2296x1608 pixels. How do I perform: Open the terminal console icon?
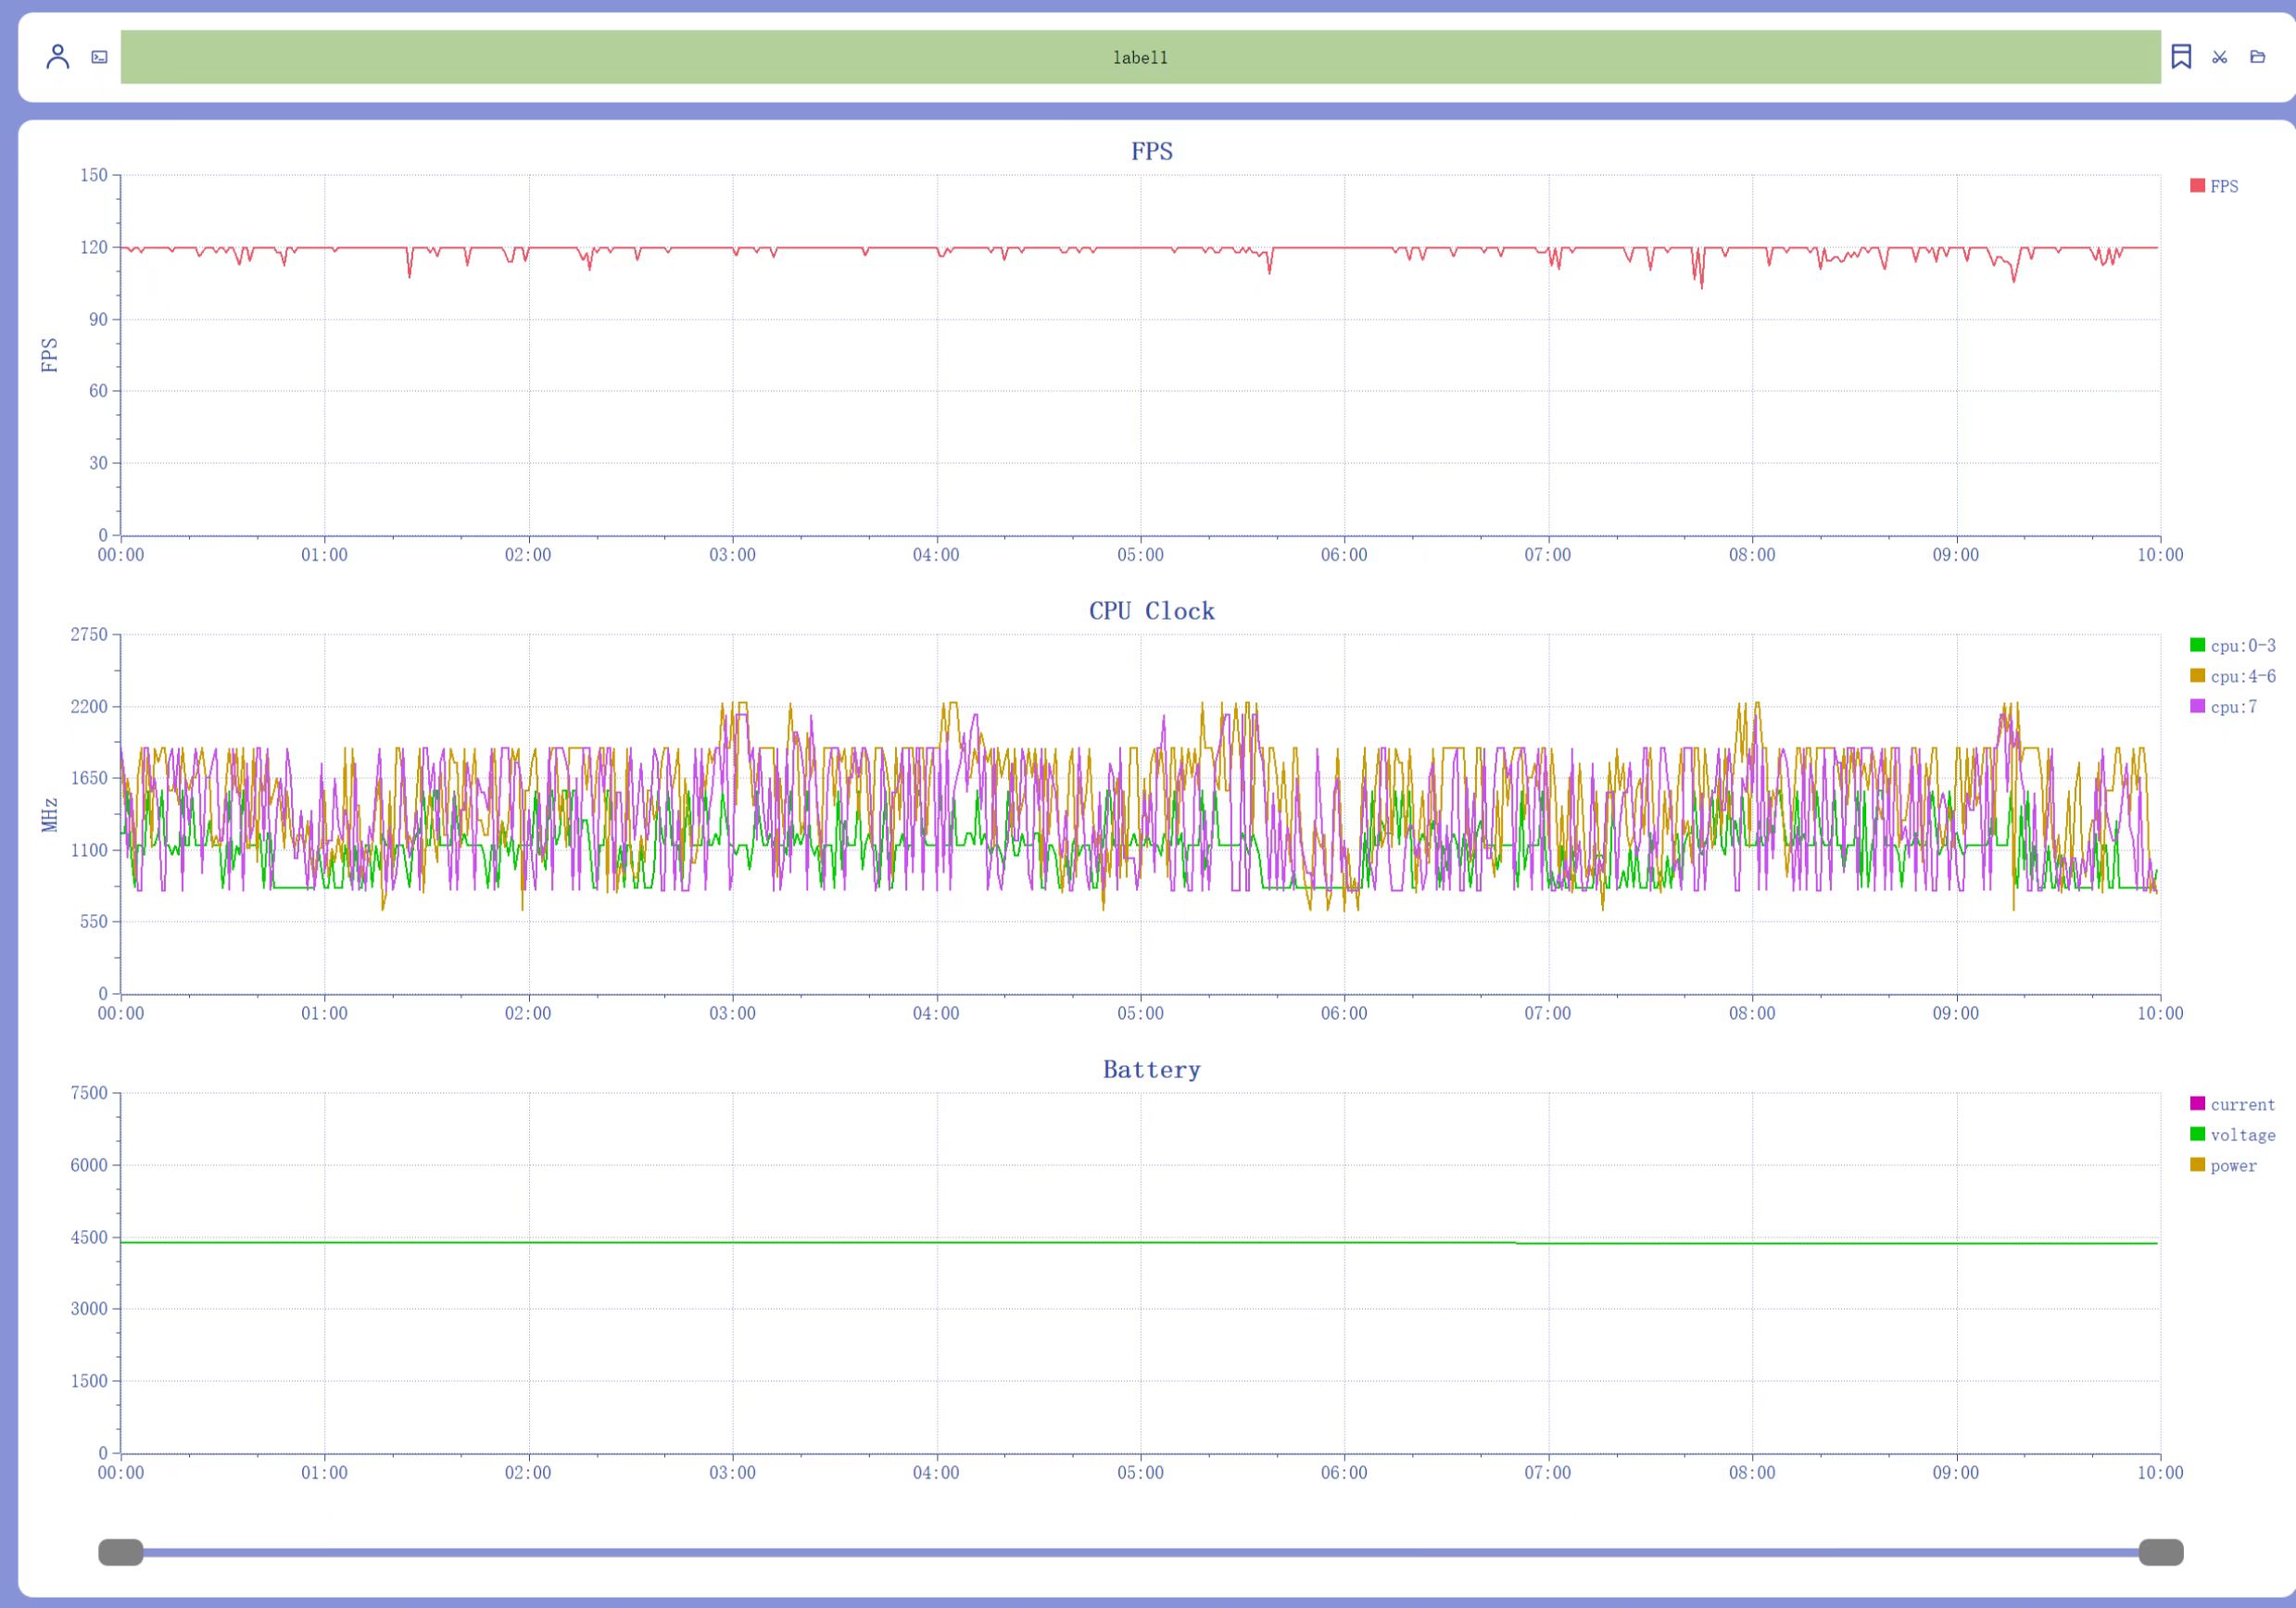click(x=99, y=57)
